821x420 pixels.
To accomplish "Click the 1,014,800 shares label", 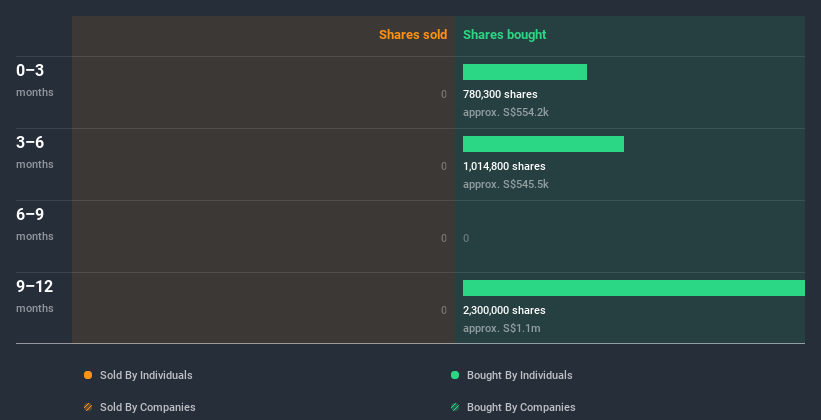I will pos(504,166).
